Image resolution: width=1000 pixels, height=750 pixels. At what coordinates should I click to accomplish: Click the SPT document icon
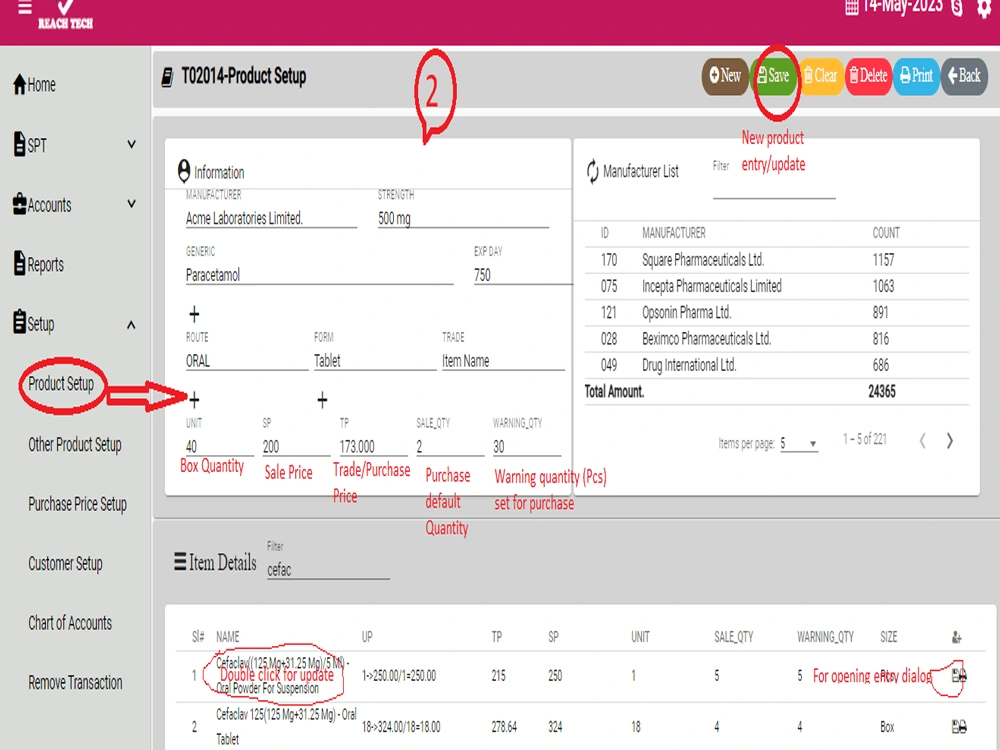tap(19, 144)
